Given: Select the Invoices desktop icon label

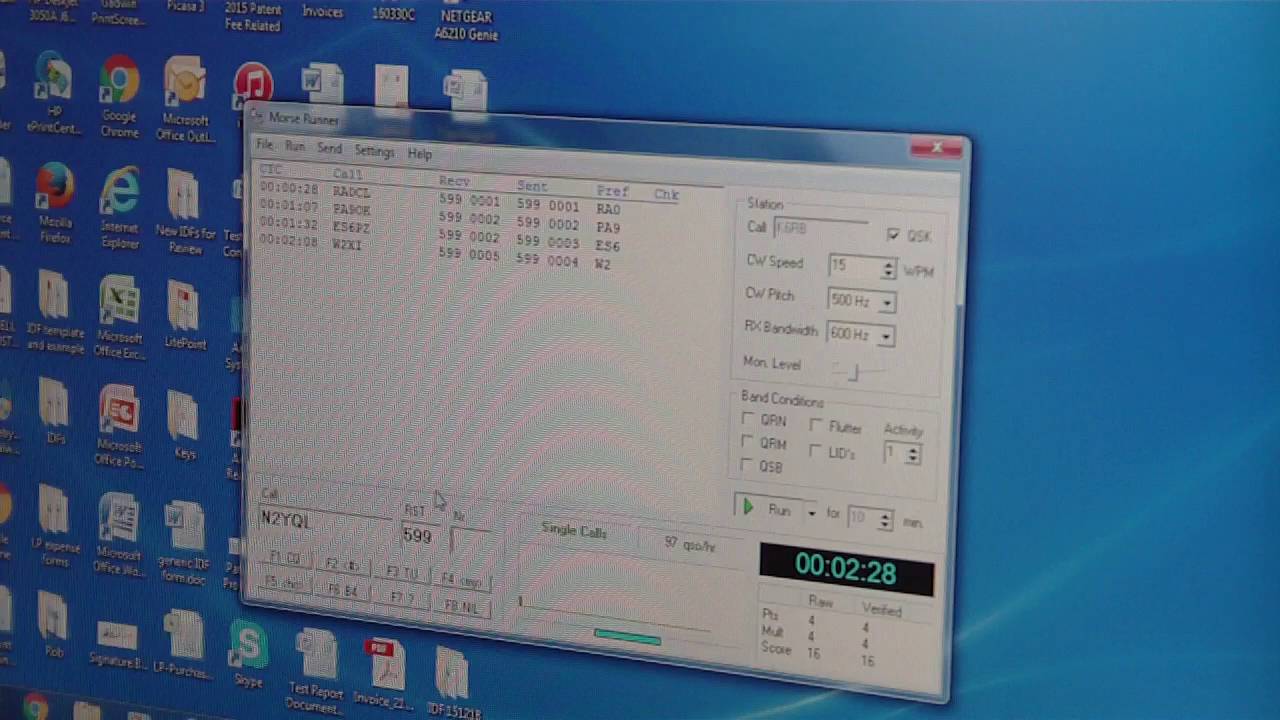Looking at the screenshot, I should coord(322,12).
